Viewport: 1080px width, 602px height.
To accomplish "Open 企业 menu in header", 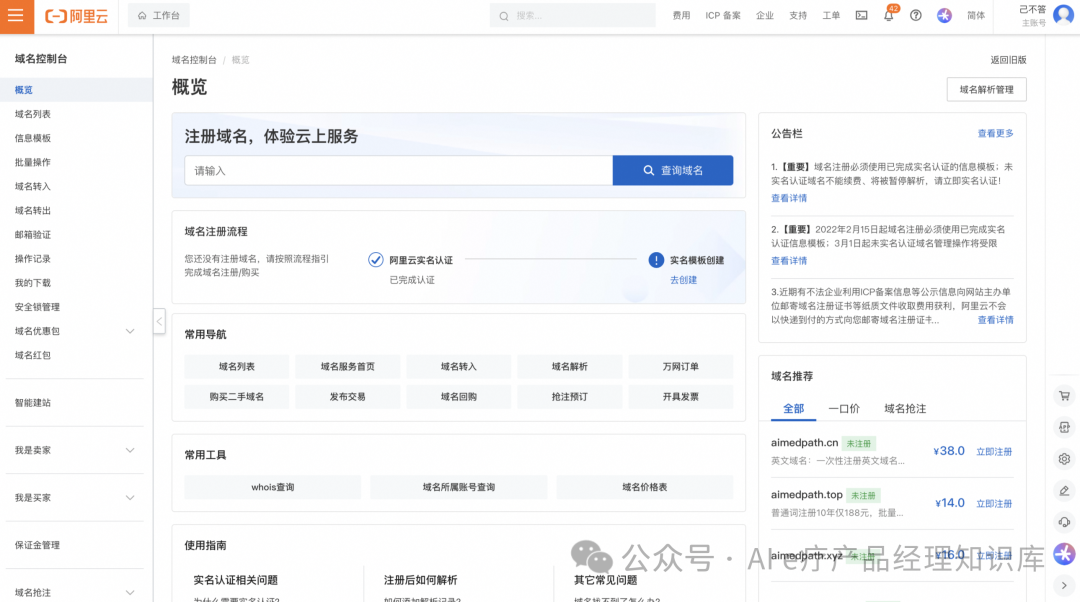I will (x=765, y=15).
